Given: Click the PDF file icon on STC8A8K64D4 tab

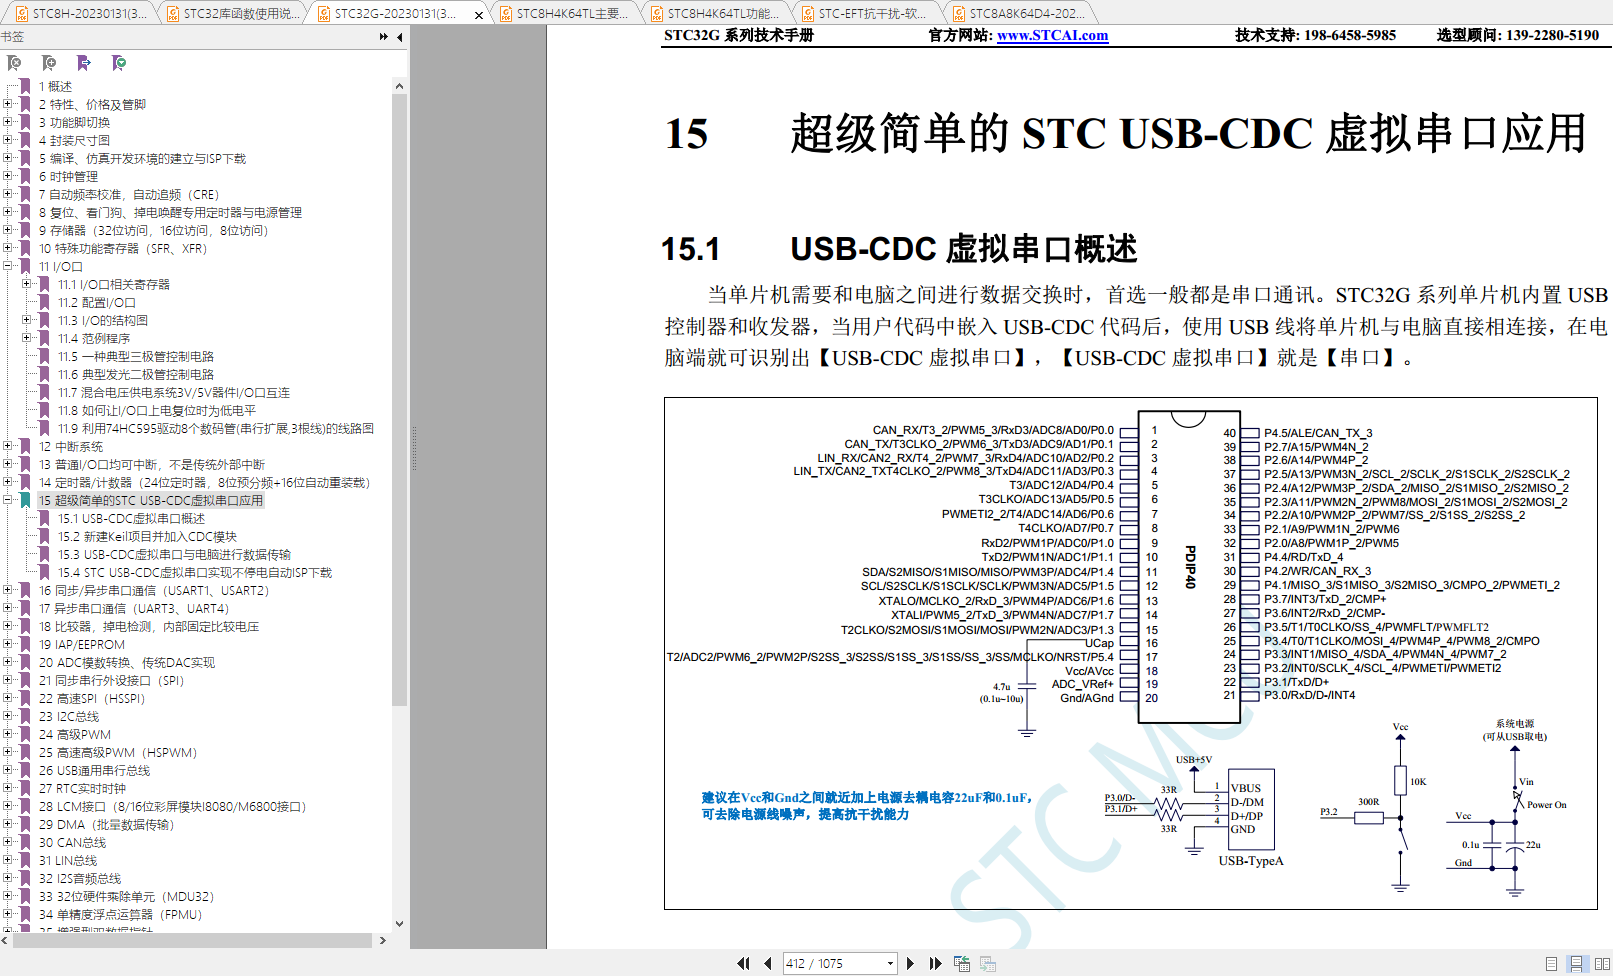Looking at the screenshot, I should point(959,14).
